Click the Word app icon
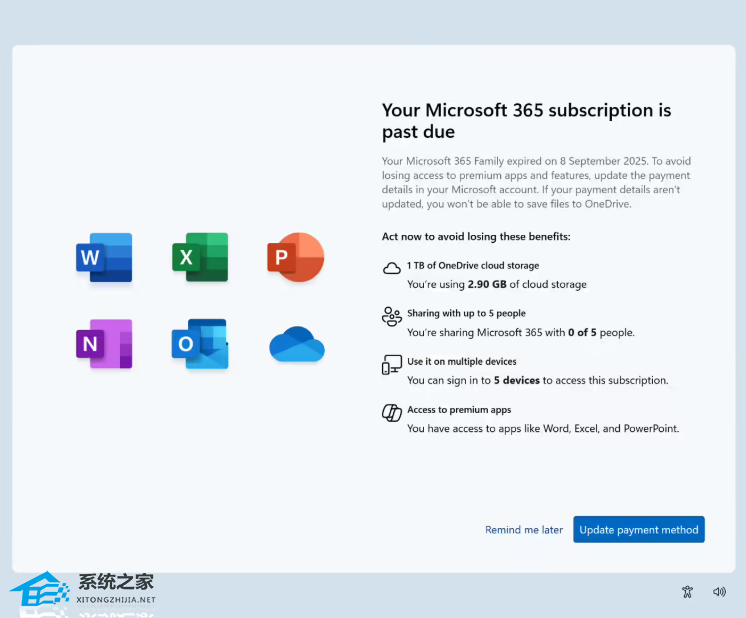 click(x=104, y=257)
